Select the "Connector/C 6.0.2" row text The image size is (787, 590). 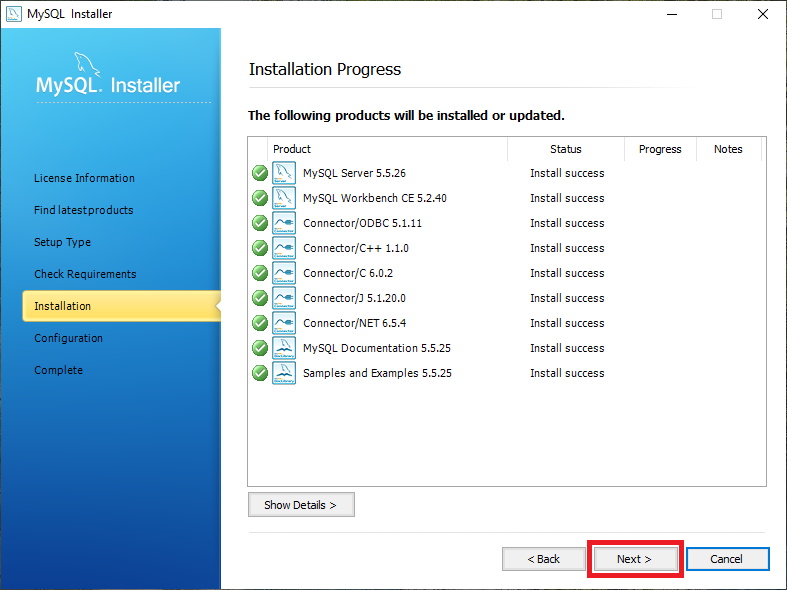coord(348,273)
